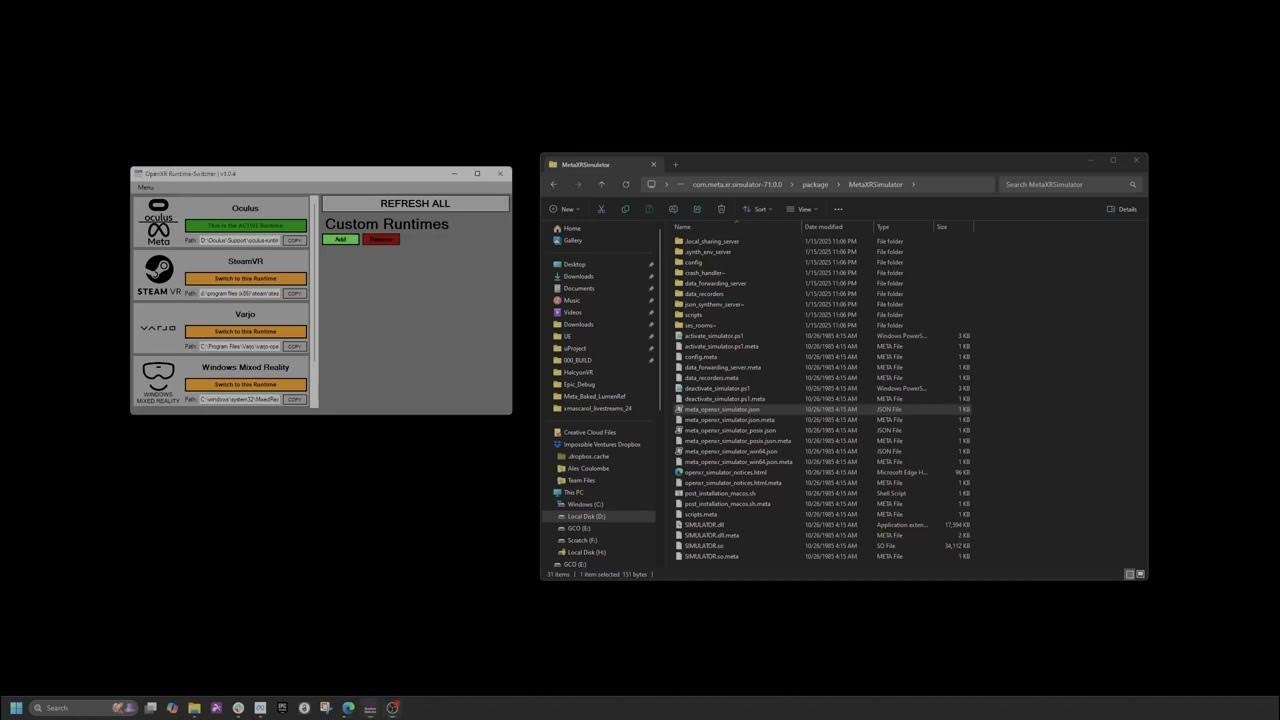Click the red Remove custom runtime button
The height and width of the screenshot is (720, 1280).
(381, 239)
